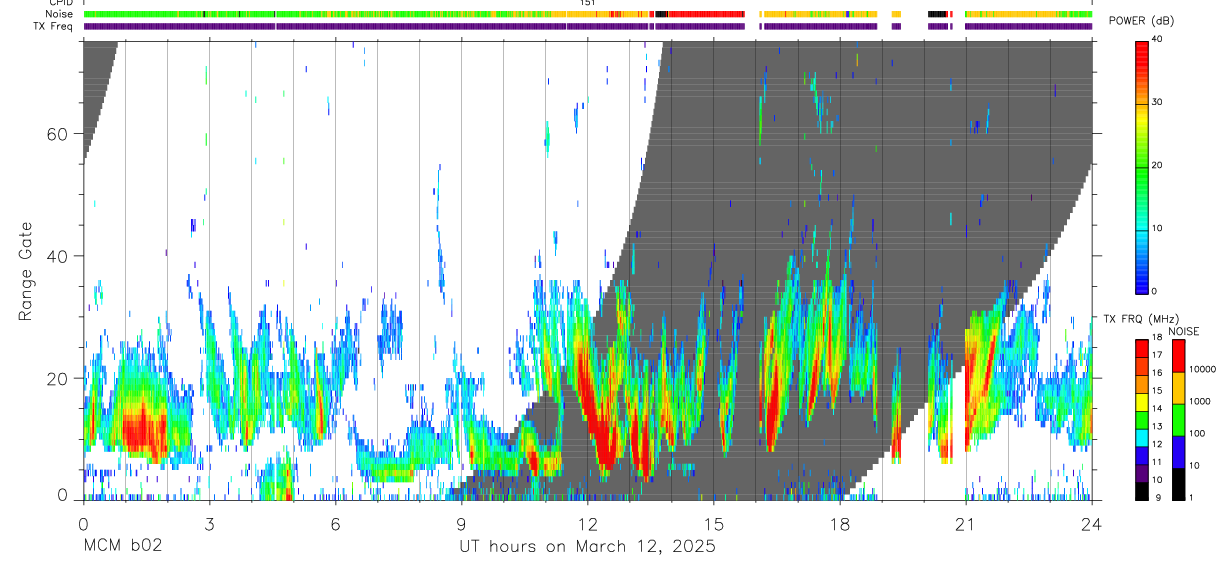Click the '40' power scale label
The width and height of the screenshot is (1228, 567).
[x=1158, y=39]
